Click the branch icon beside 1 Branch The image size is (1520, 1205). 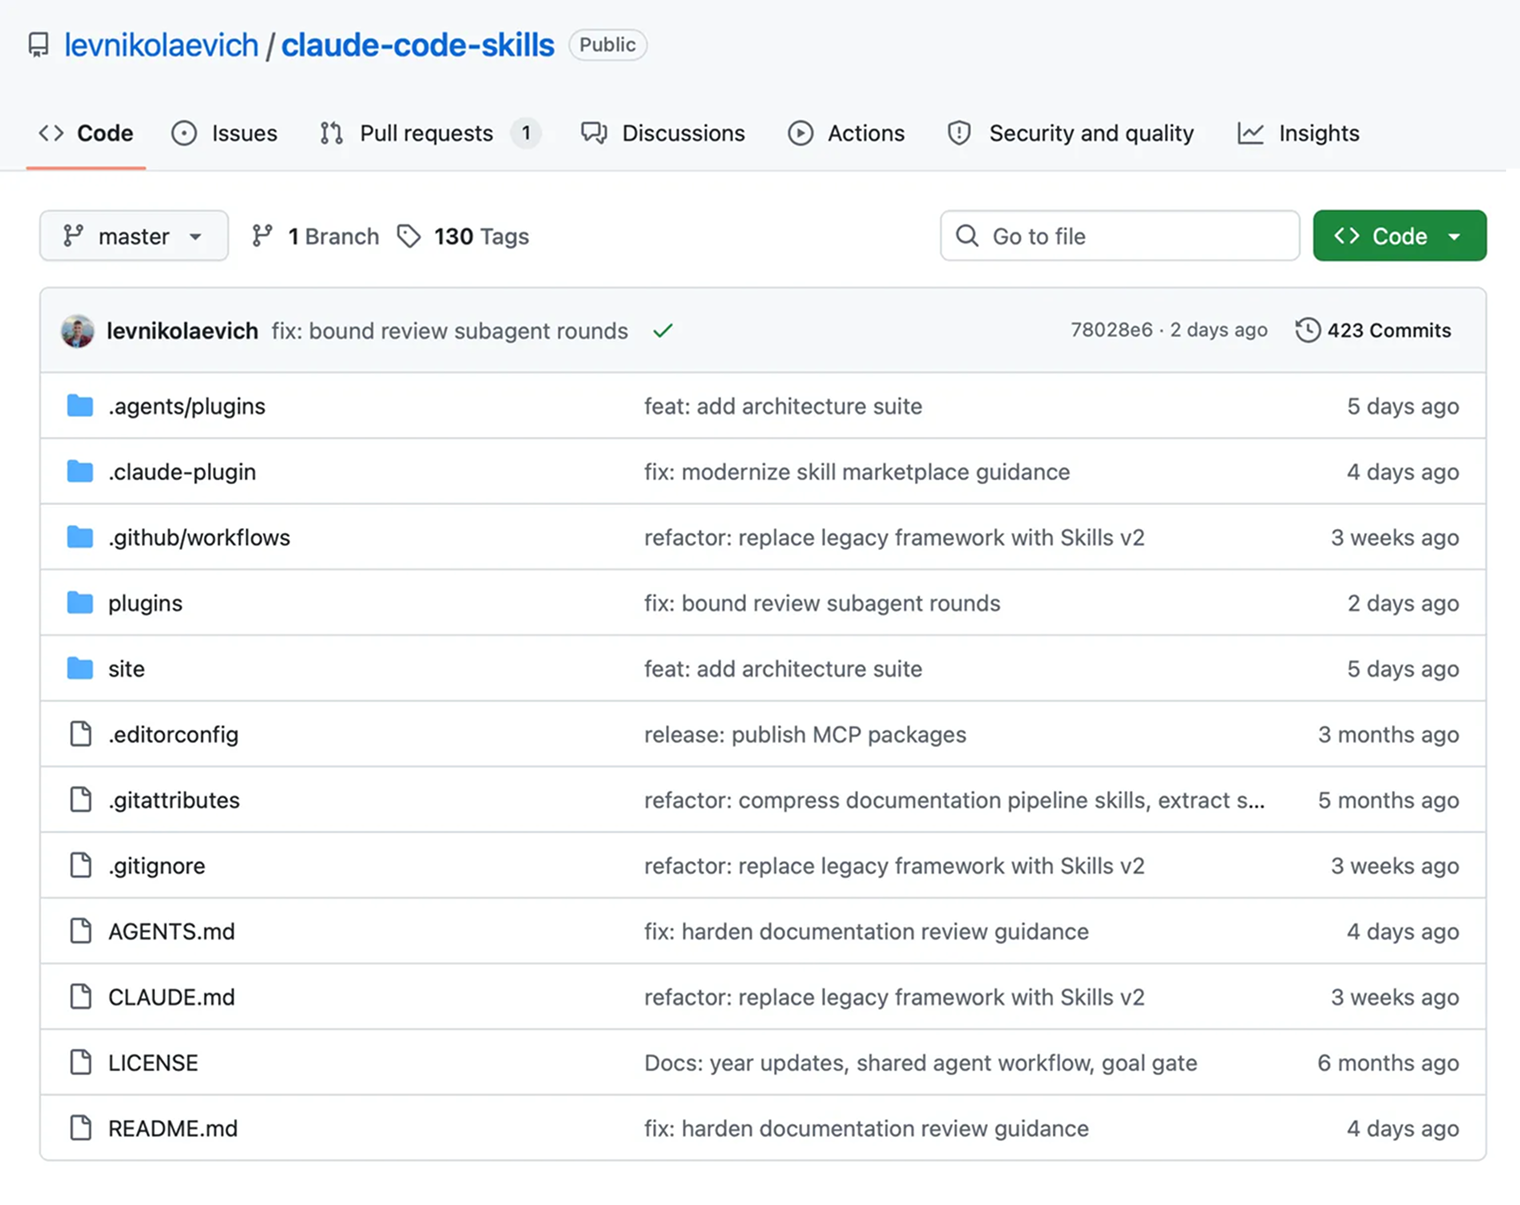click(x=262, y=236)
